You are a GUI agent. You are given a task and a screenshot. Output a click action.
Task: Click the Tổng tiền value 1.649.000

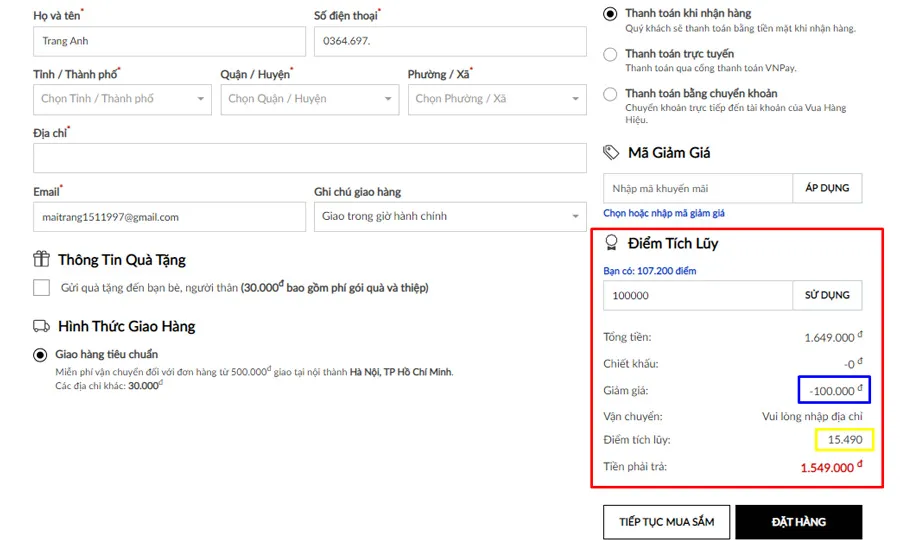[833, 337]
